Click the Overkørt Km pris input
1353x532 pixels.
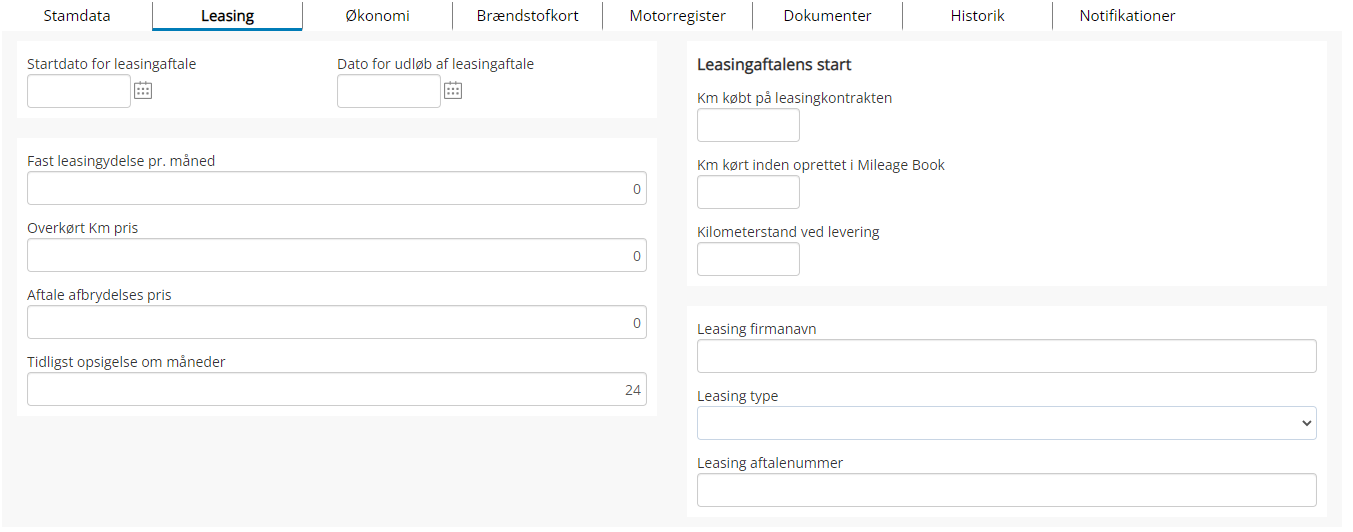click(x=337, y=255)
